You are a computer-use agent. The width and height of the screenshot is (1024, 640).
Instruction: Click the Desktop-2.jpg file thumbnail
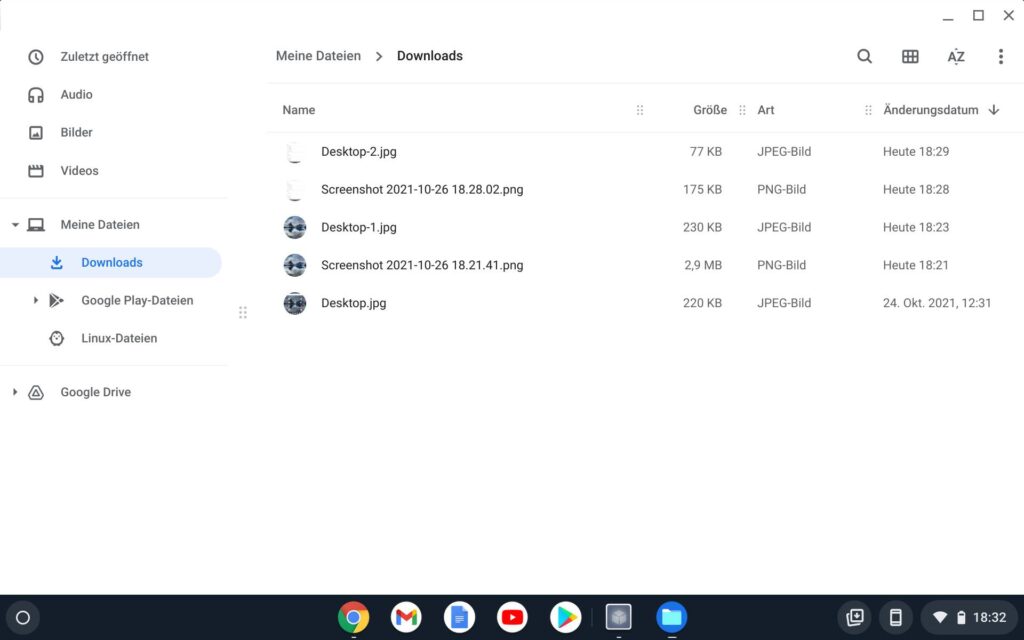point(295,152)
